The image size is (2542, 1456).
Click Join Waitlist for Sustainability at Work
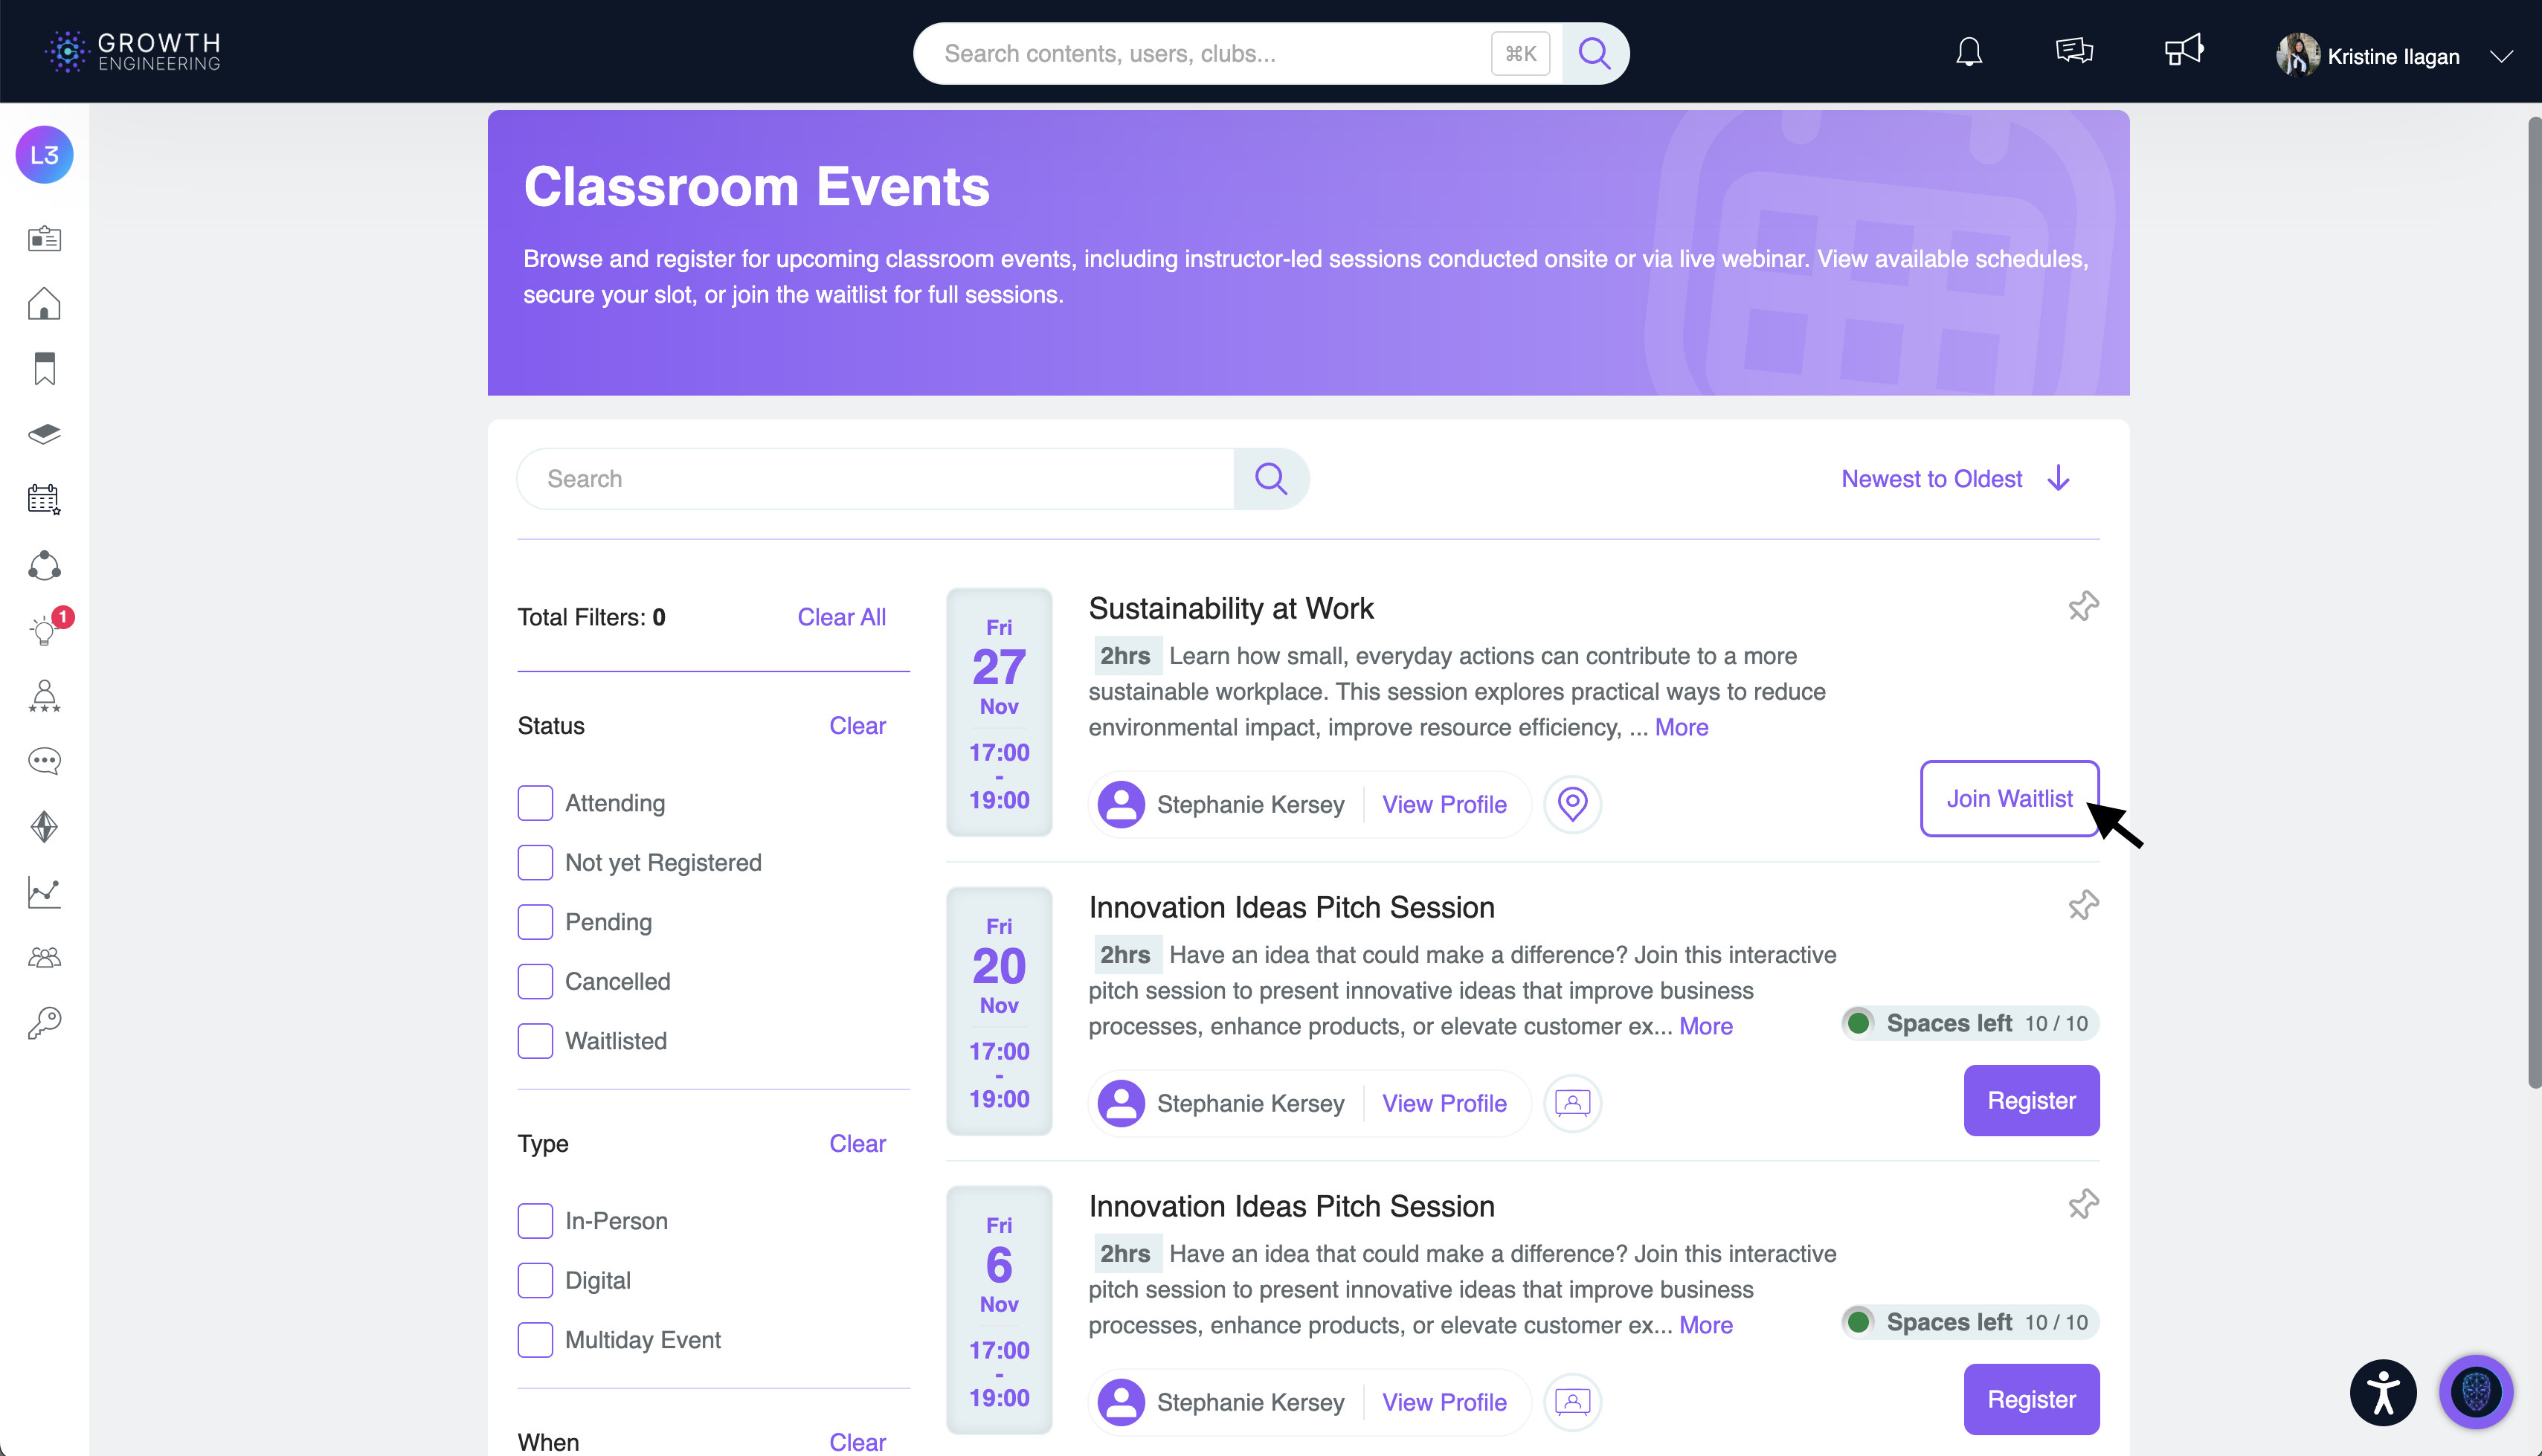coord(2009,798)
